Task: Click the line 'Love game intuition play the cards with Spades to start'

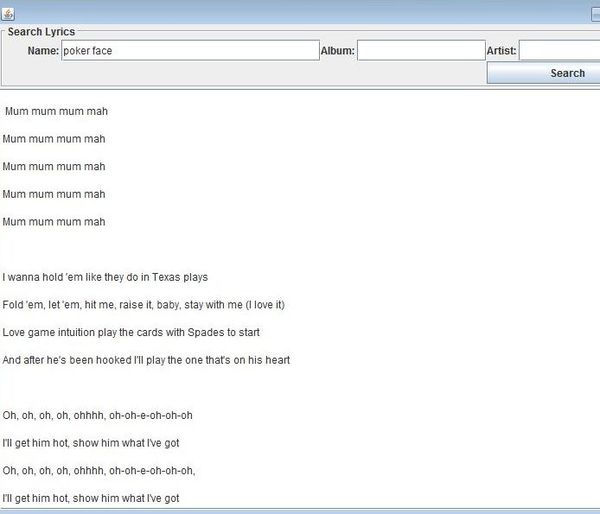Action: [x=131, y=332]
